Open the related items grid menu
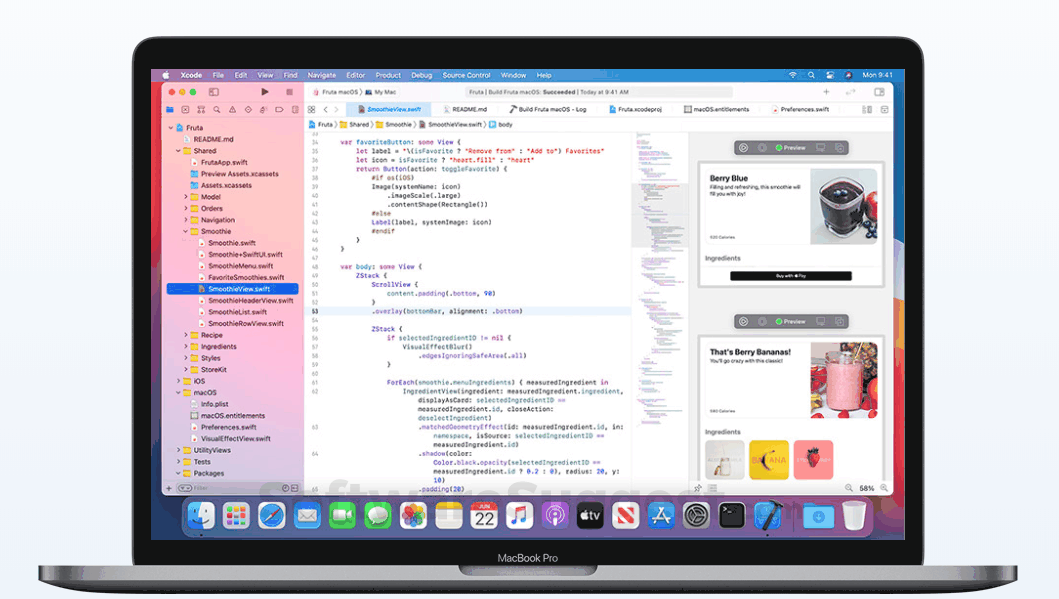Viewport: 1059px width, 599px height. click(x=311, y=109)
